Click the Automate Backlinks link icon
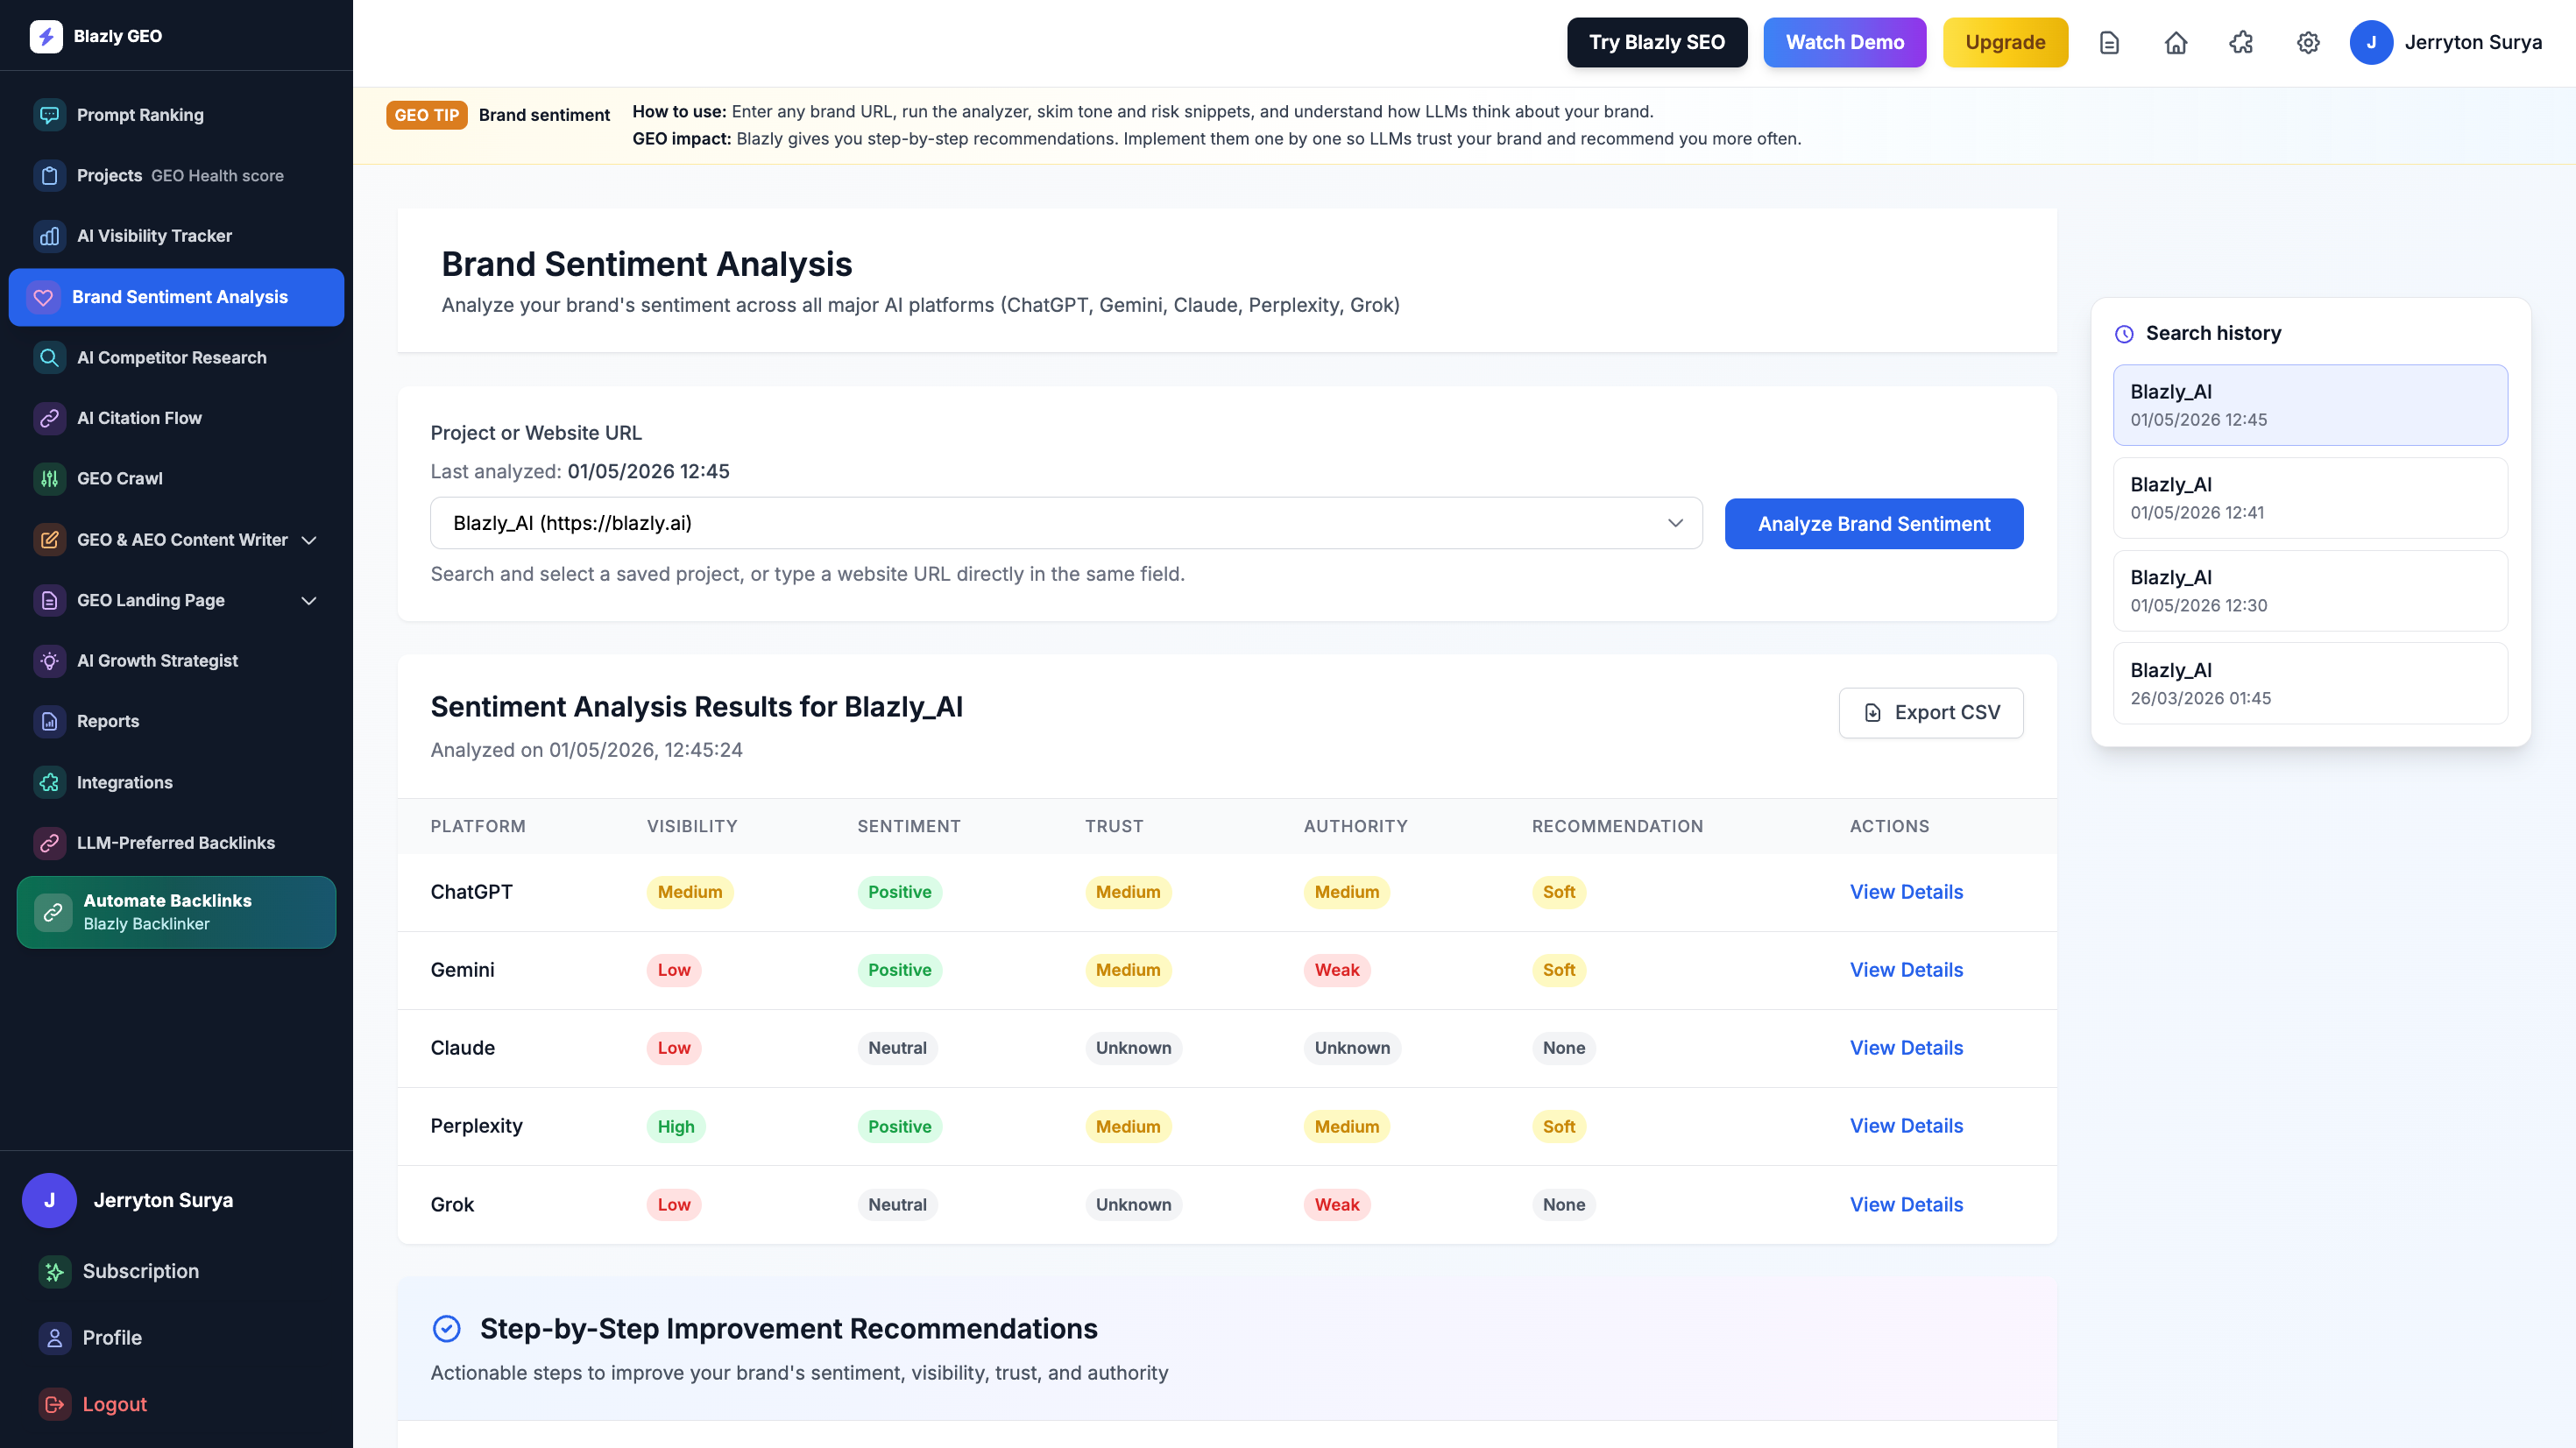The height and width of the screenshot is (1448, 2576). (x=53, y=912)
